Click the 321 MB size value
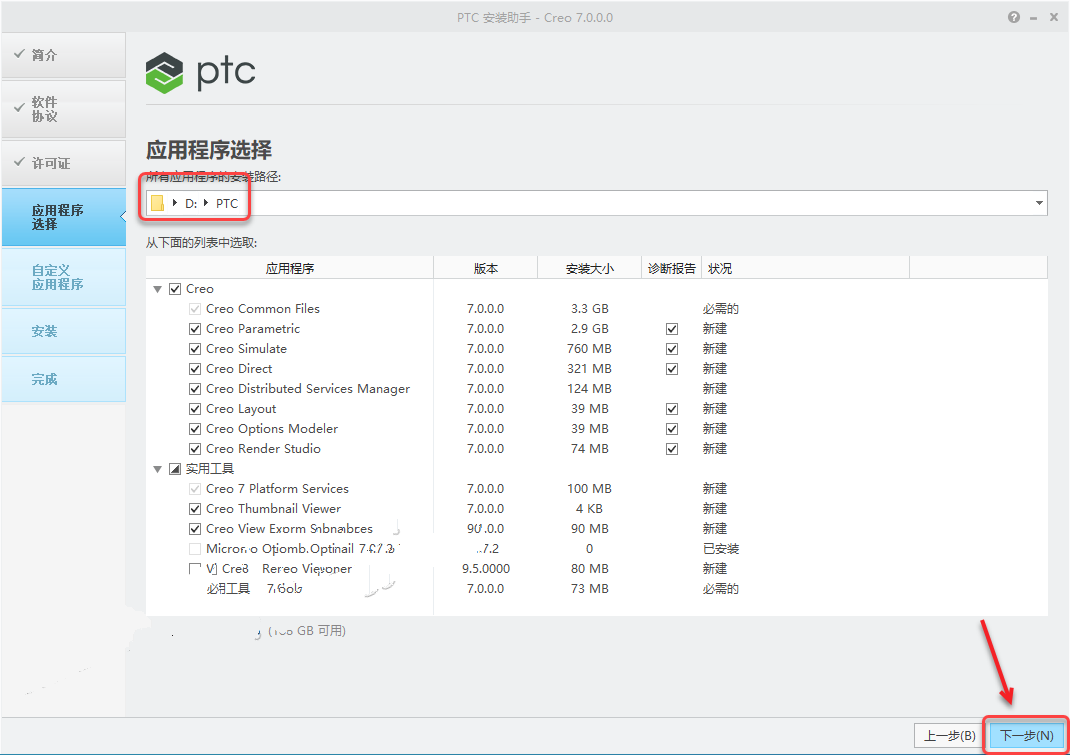The height and width of the screenshot is (755, 1070). 590,369
